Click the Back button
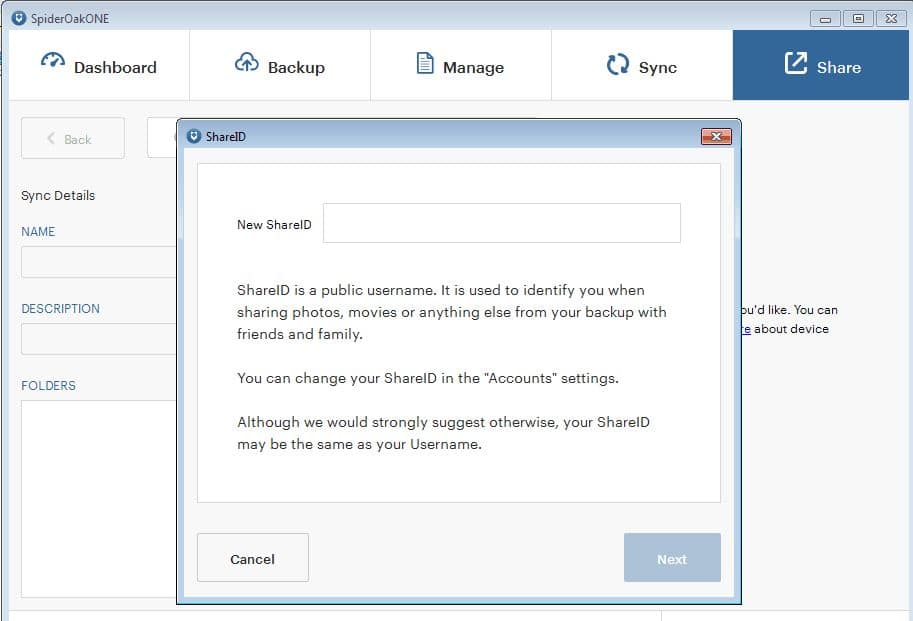 (73, 138)
